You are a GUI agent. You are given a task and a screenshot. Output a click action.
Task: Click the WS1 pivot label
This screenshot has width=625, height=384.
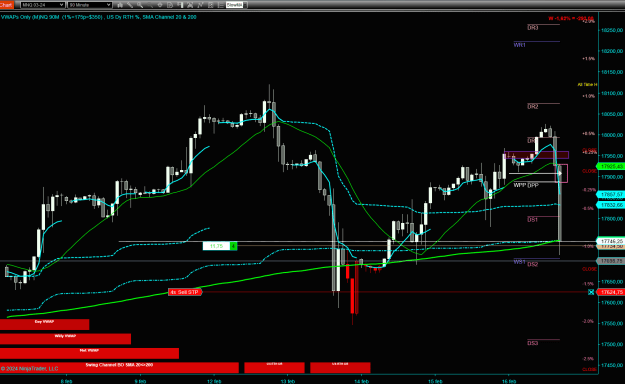(x=519, y=262)
